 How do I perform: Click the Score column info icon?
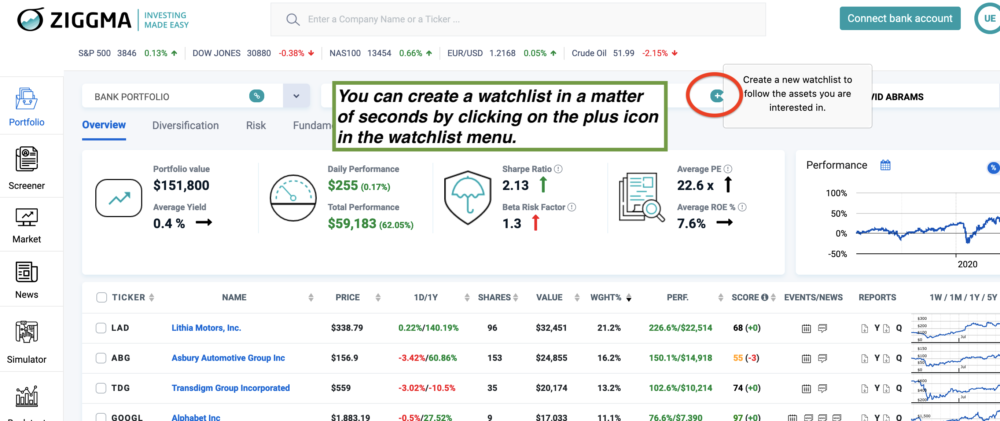[x=765, y=297]
